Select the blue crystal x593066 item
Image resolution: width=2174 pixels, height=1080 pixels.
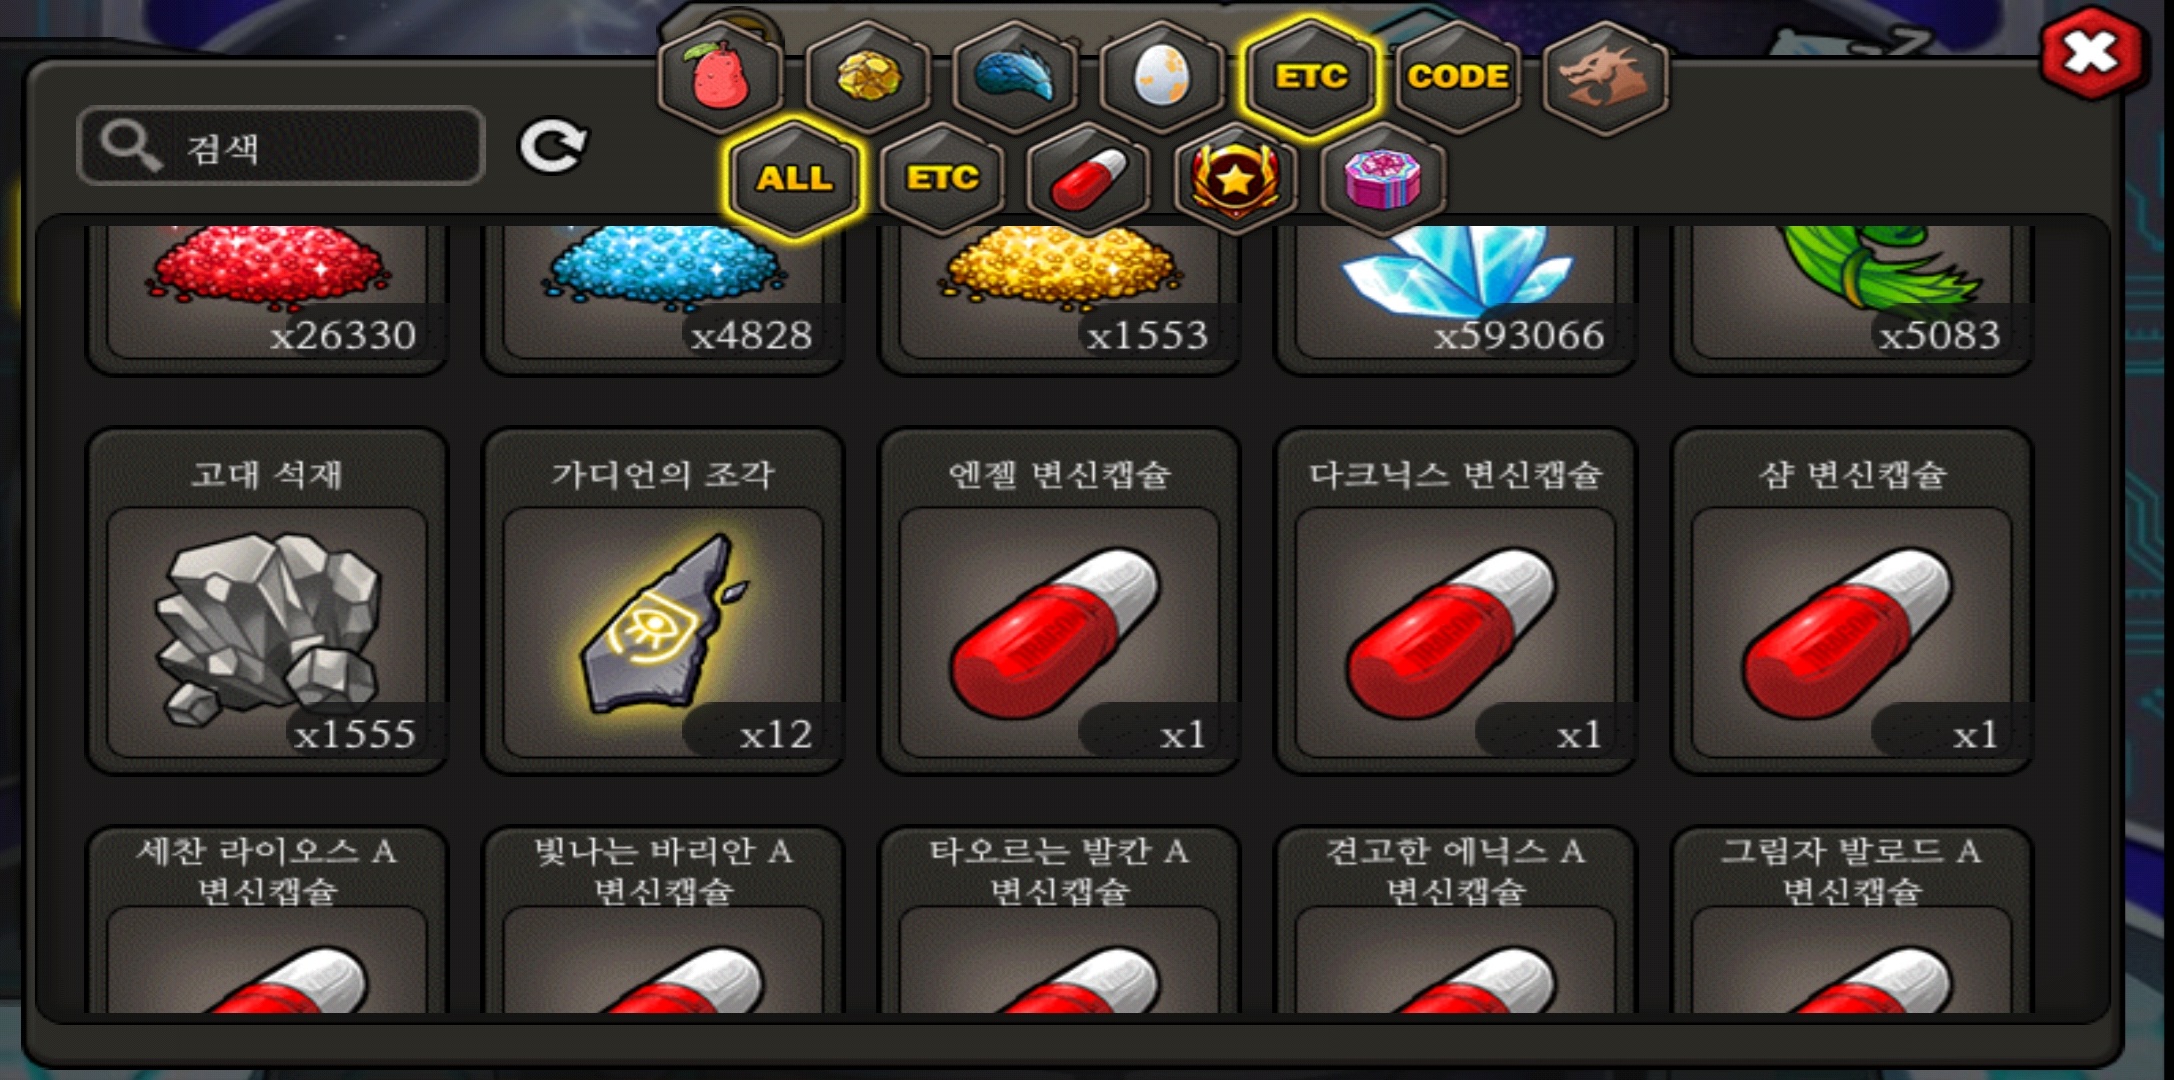1455,300
